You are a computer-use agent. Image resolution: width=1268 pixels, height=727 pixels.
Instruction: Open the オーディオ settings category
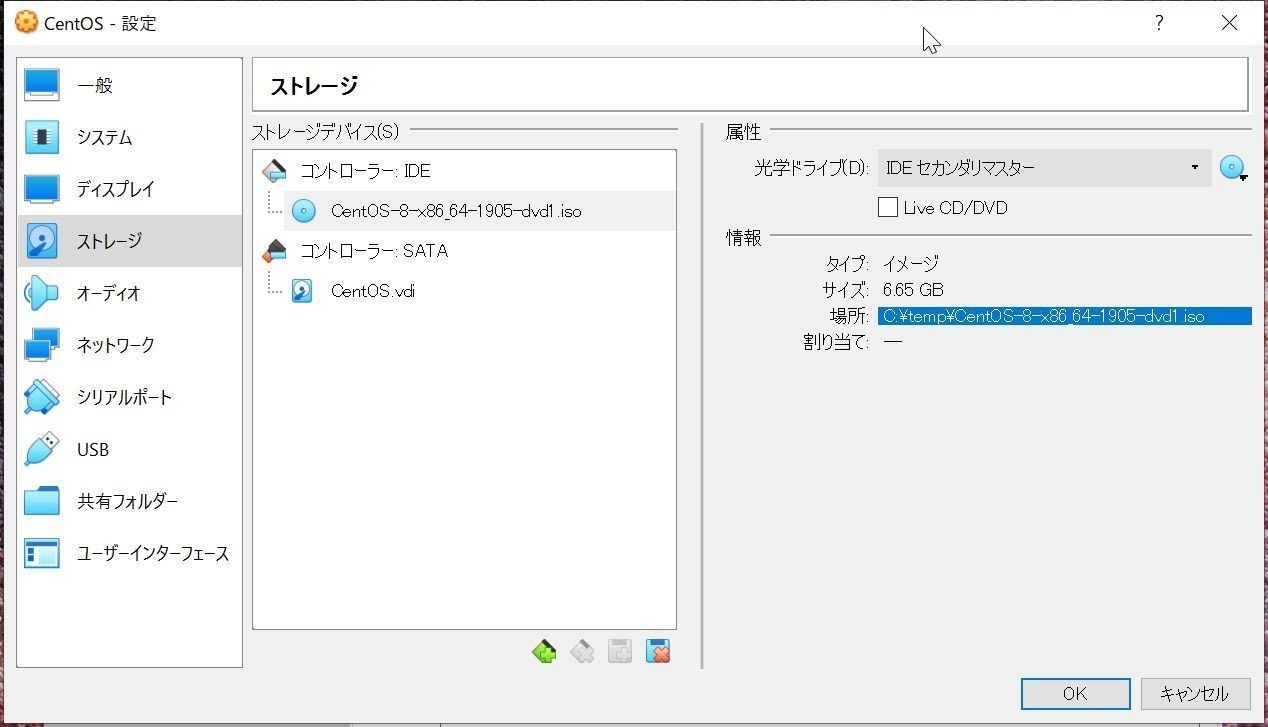tap(129, 293)
